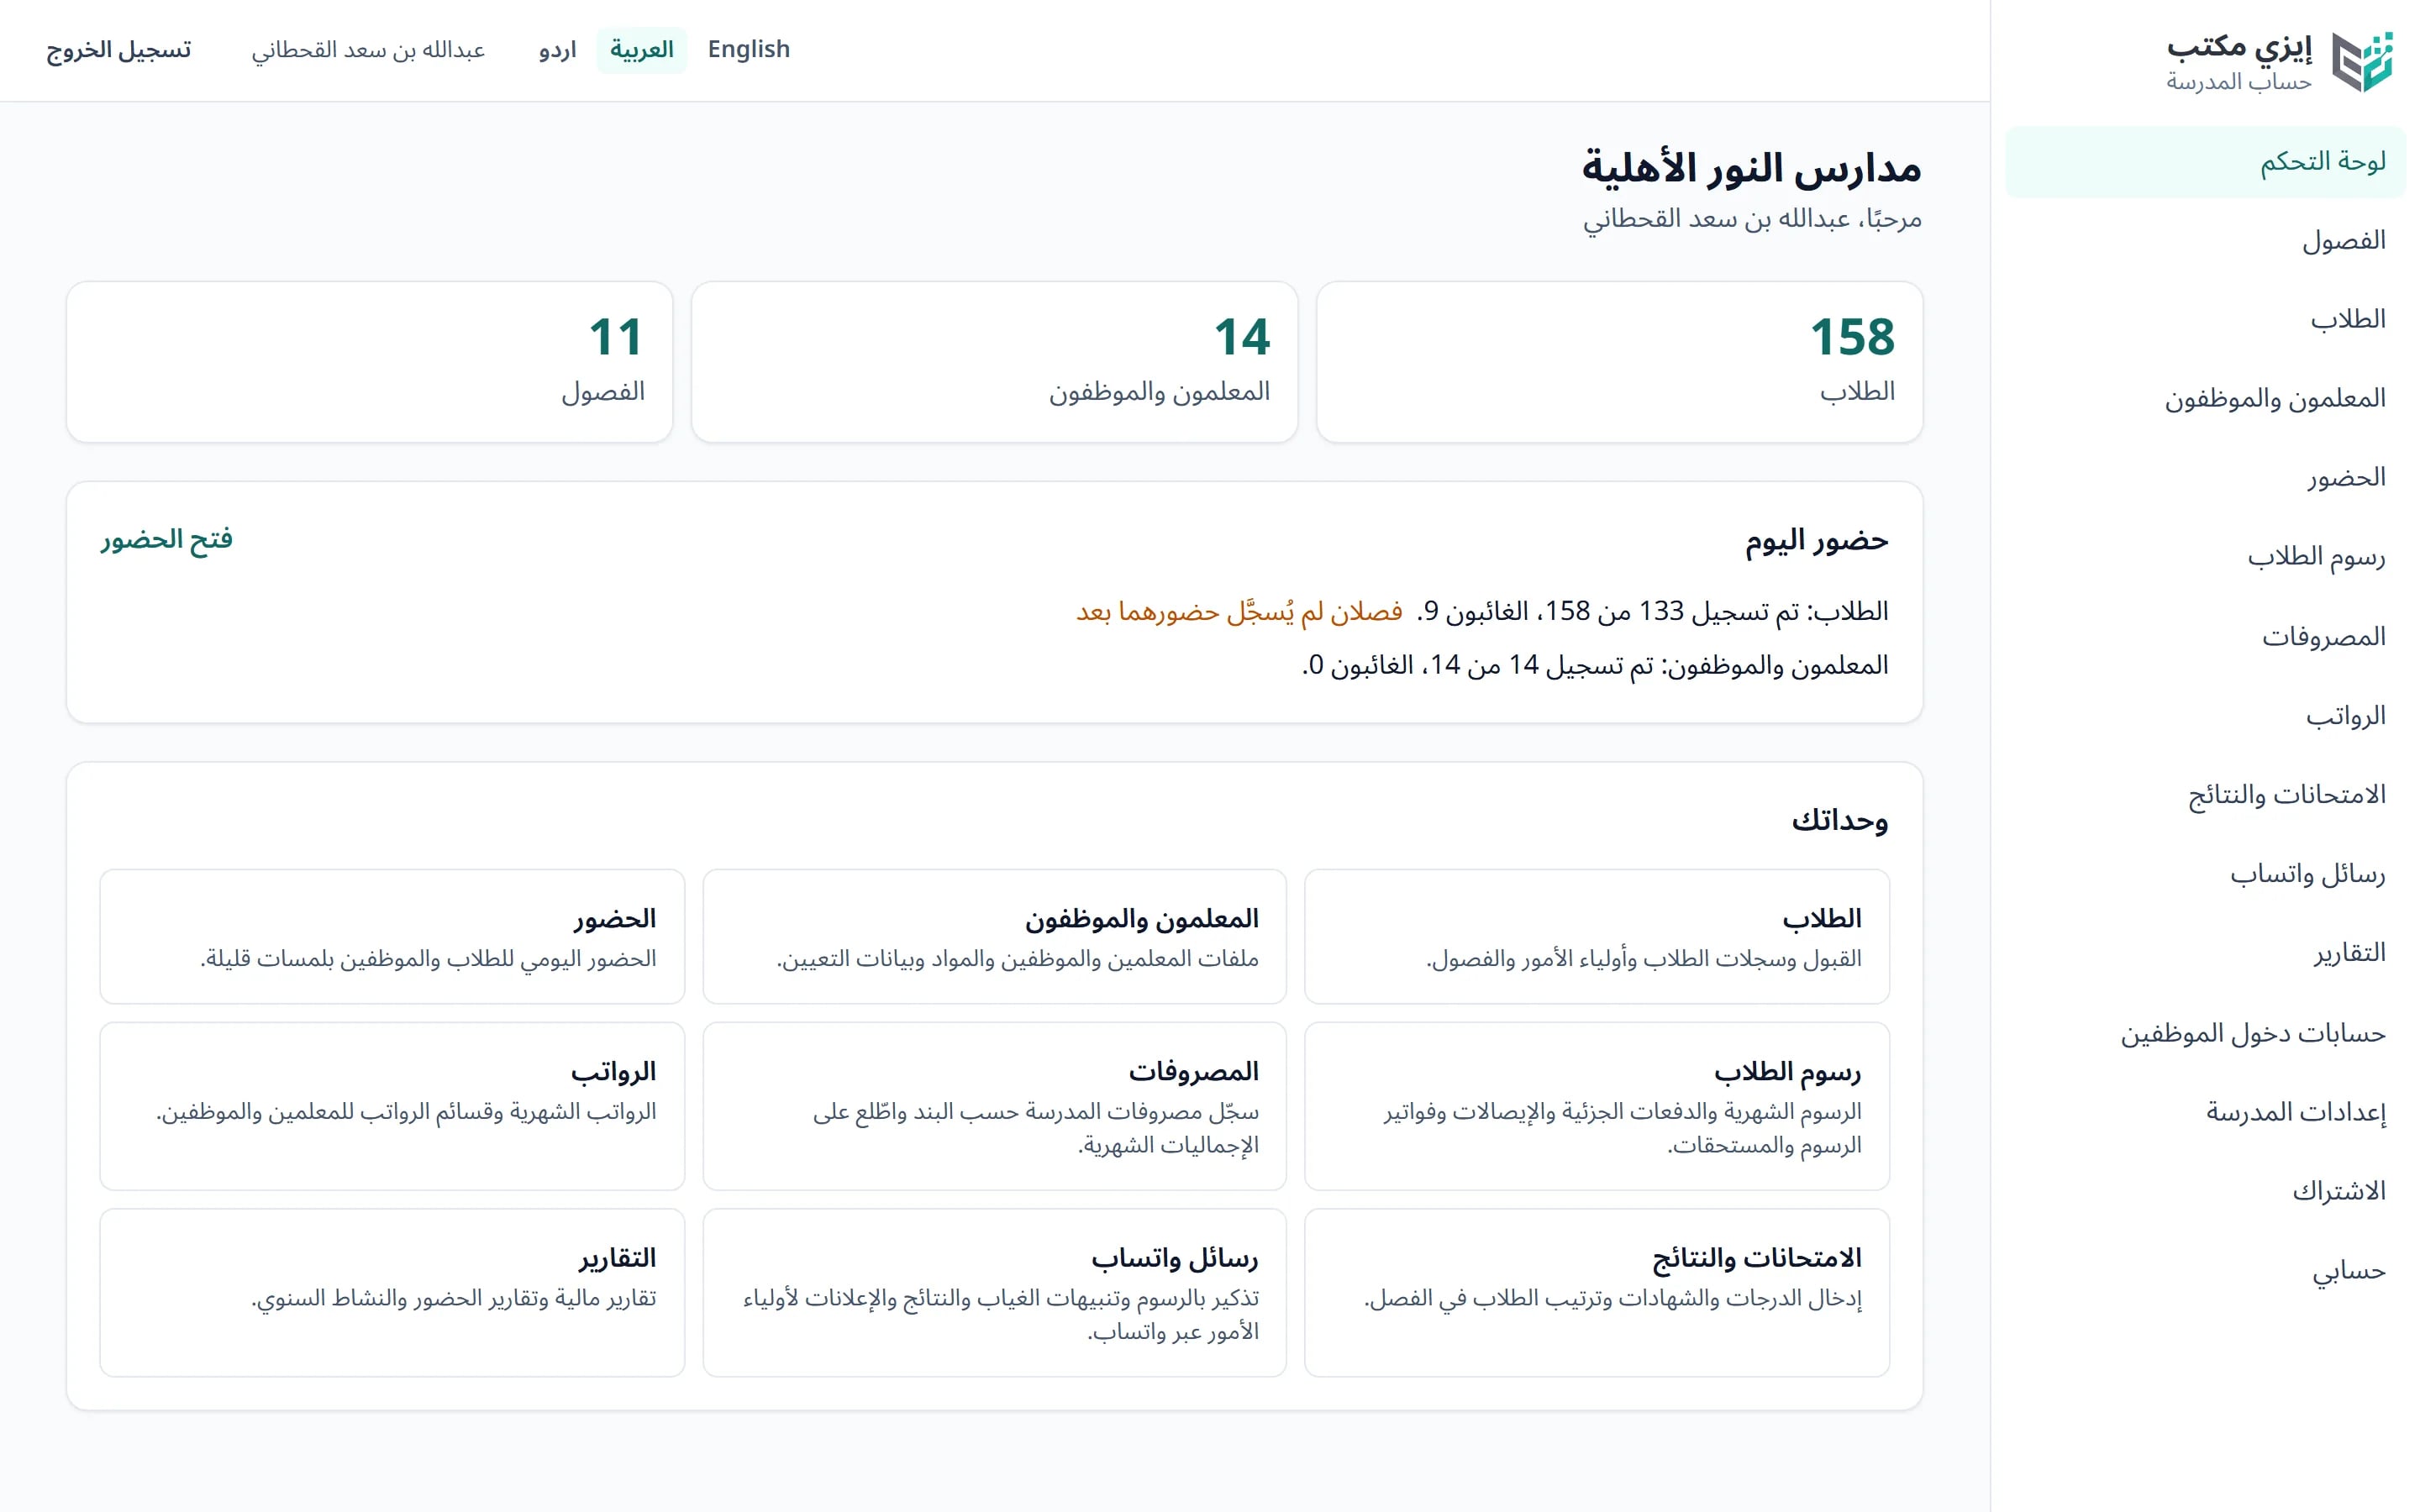Open لوحة التحكم in the sidebar
Viewport: 2420px width, 1512px height.
click(x=2205, y=161)
